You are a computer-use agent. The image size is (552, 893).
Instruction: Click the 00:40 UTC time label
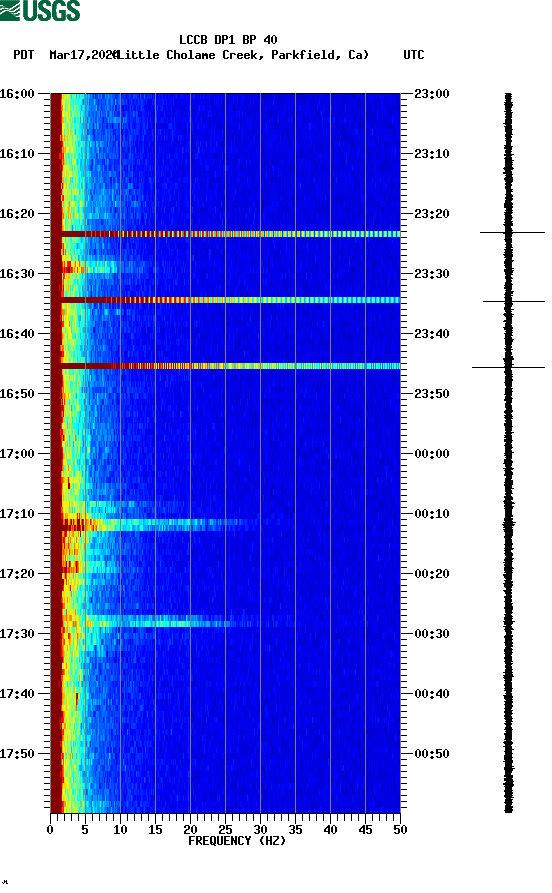(x=432, y=694)
